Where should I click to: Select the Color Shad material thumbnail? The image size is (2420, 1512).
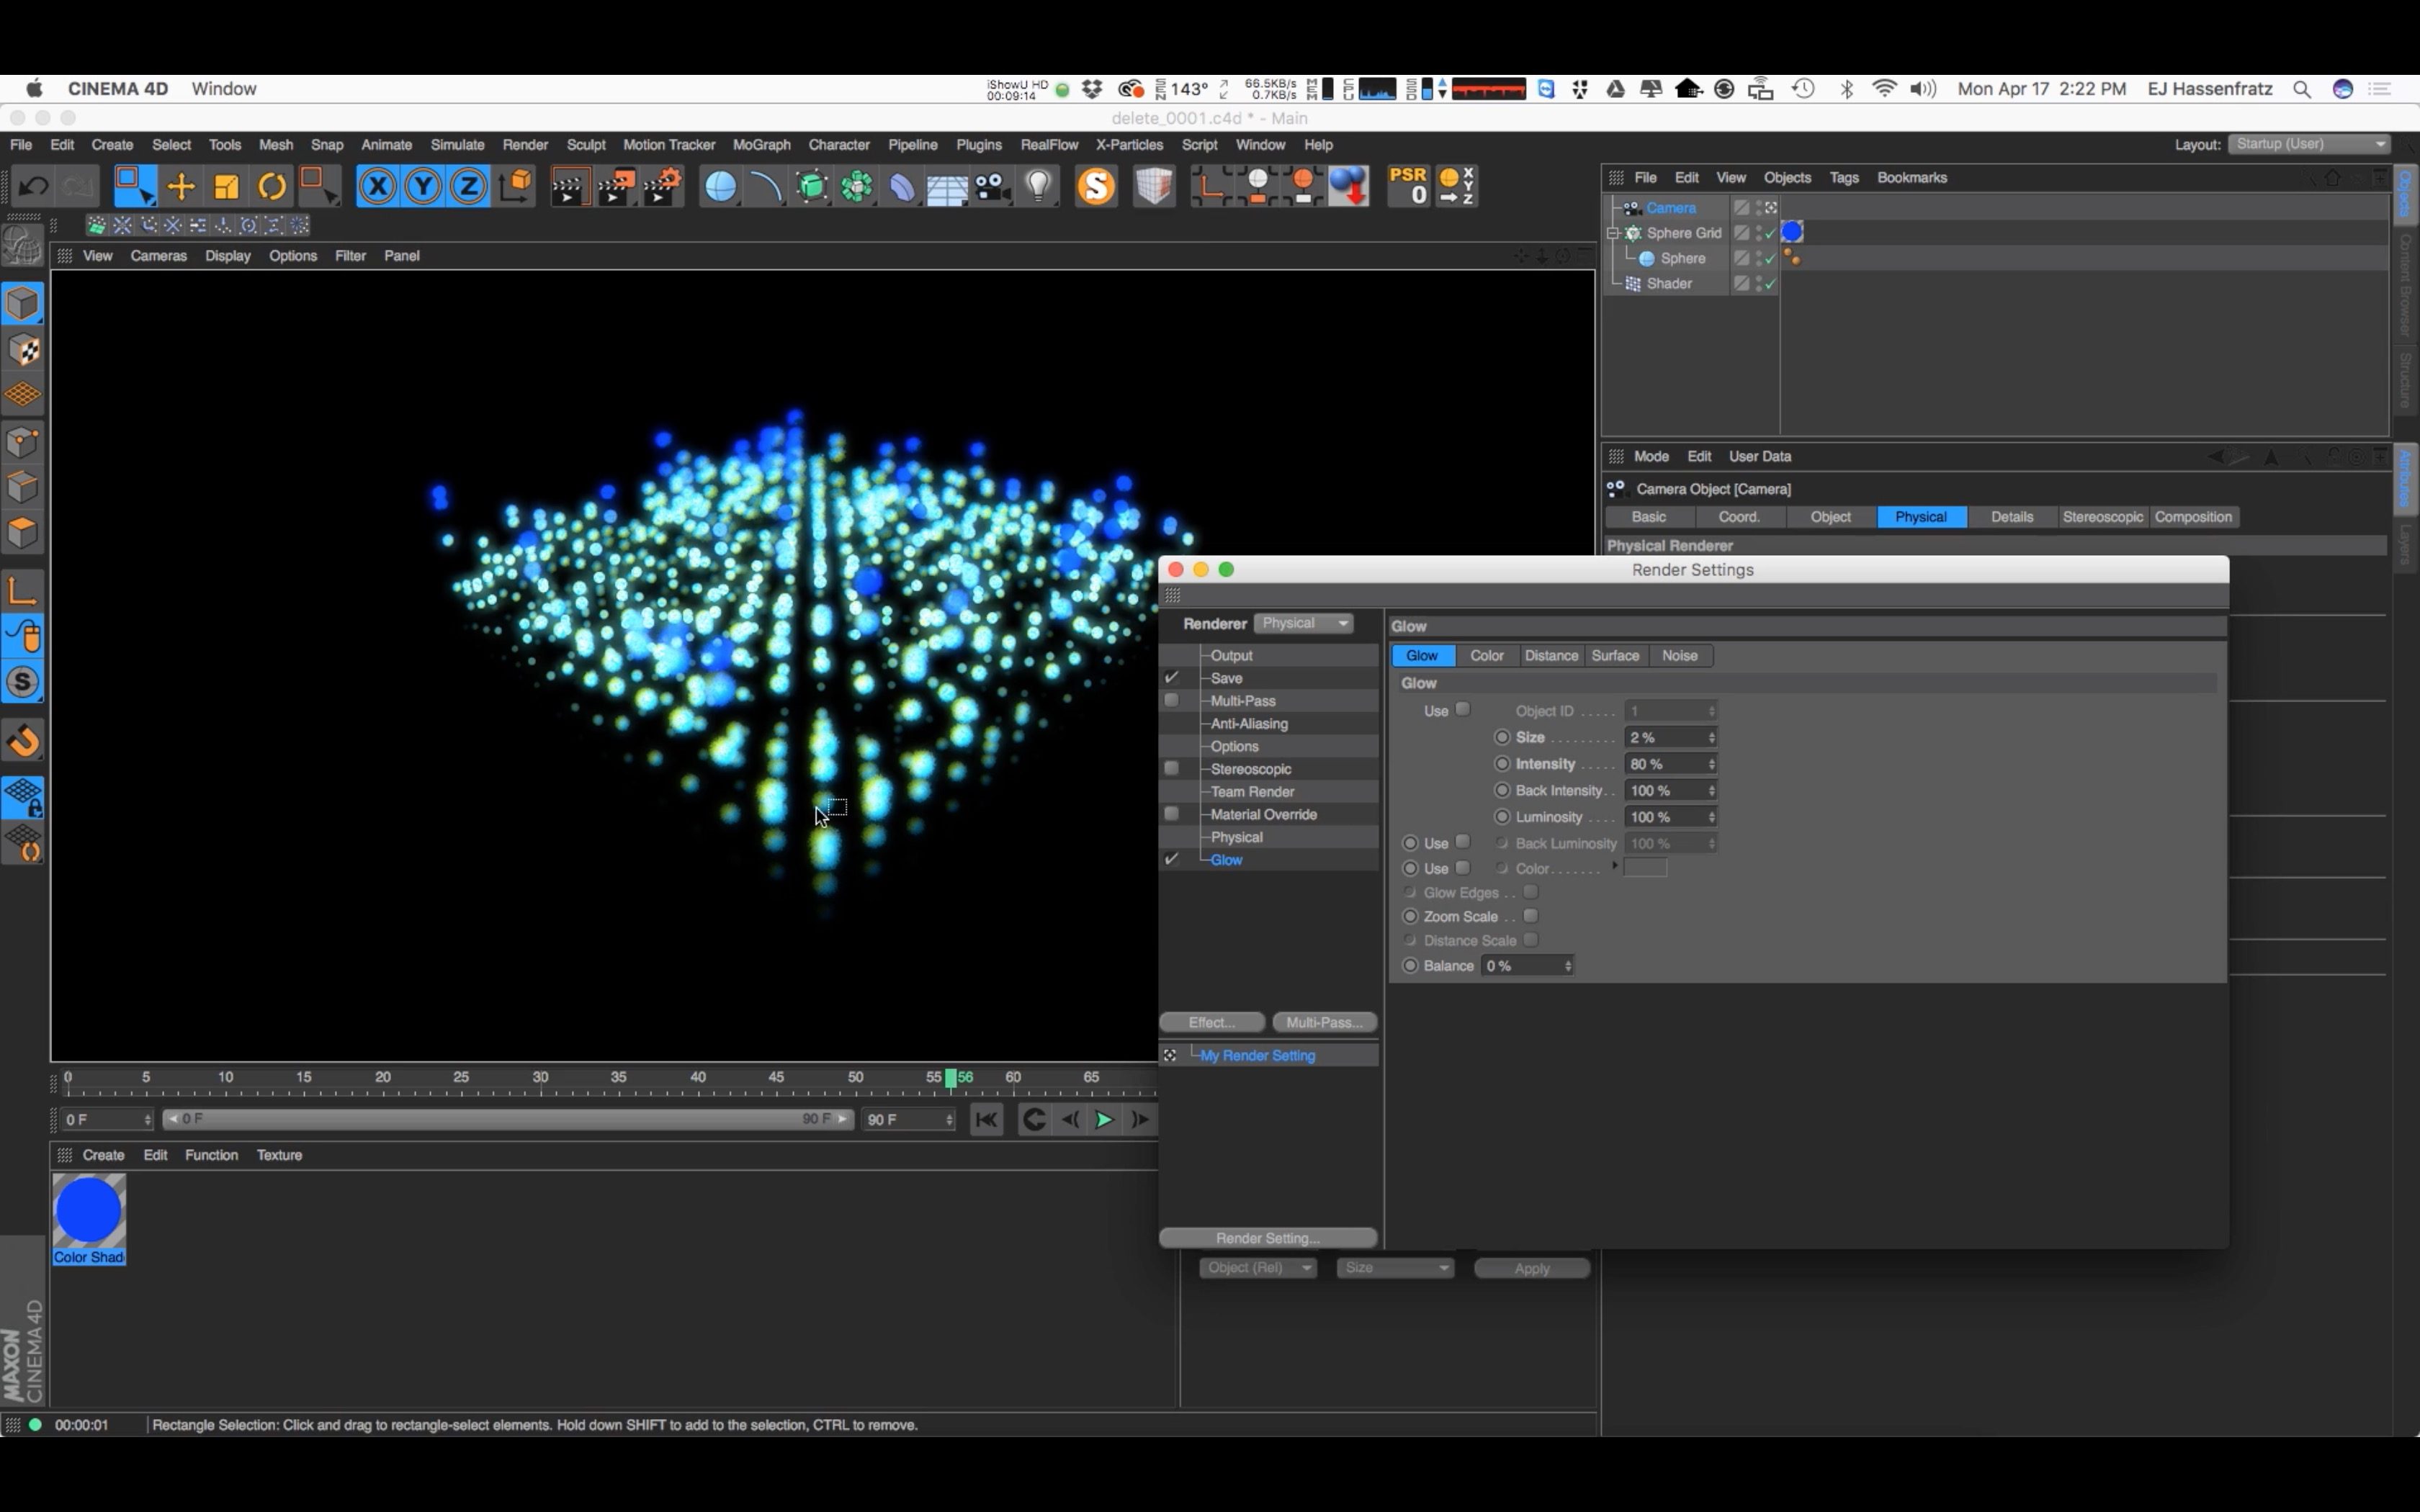click(89, 1219)
